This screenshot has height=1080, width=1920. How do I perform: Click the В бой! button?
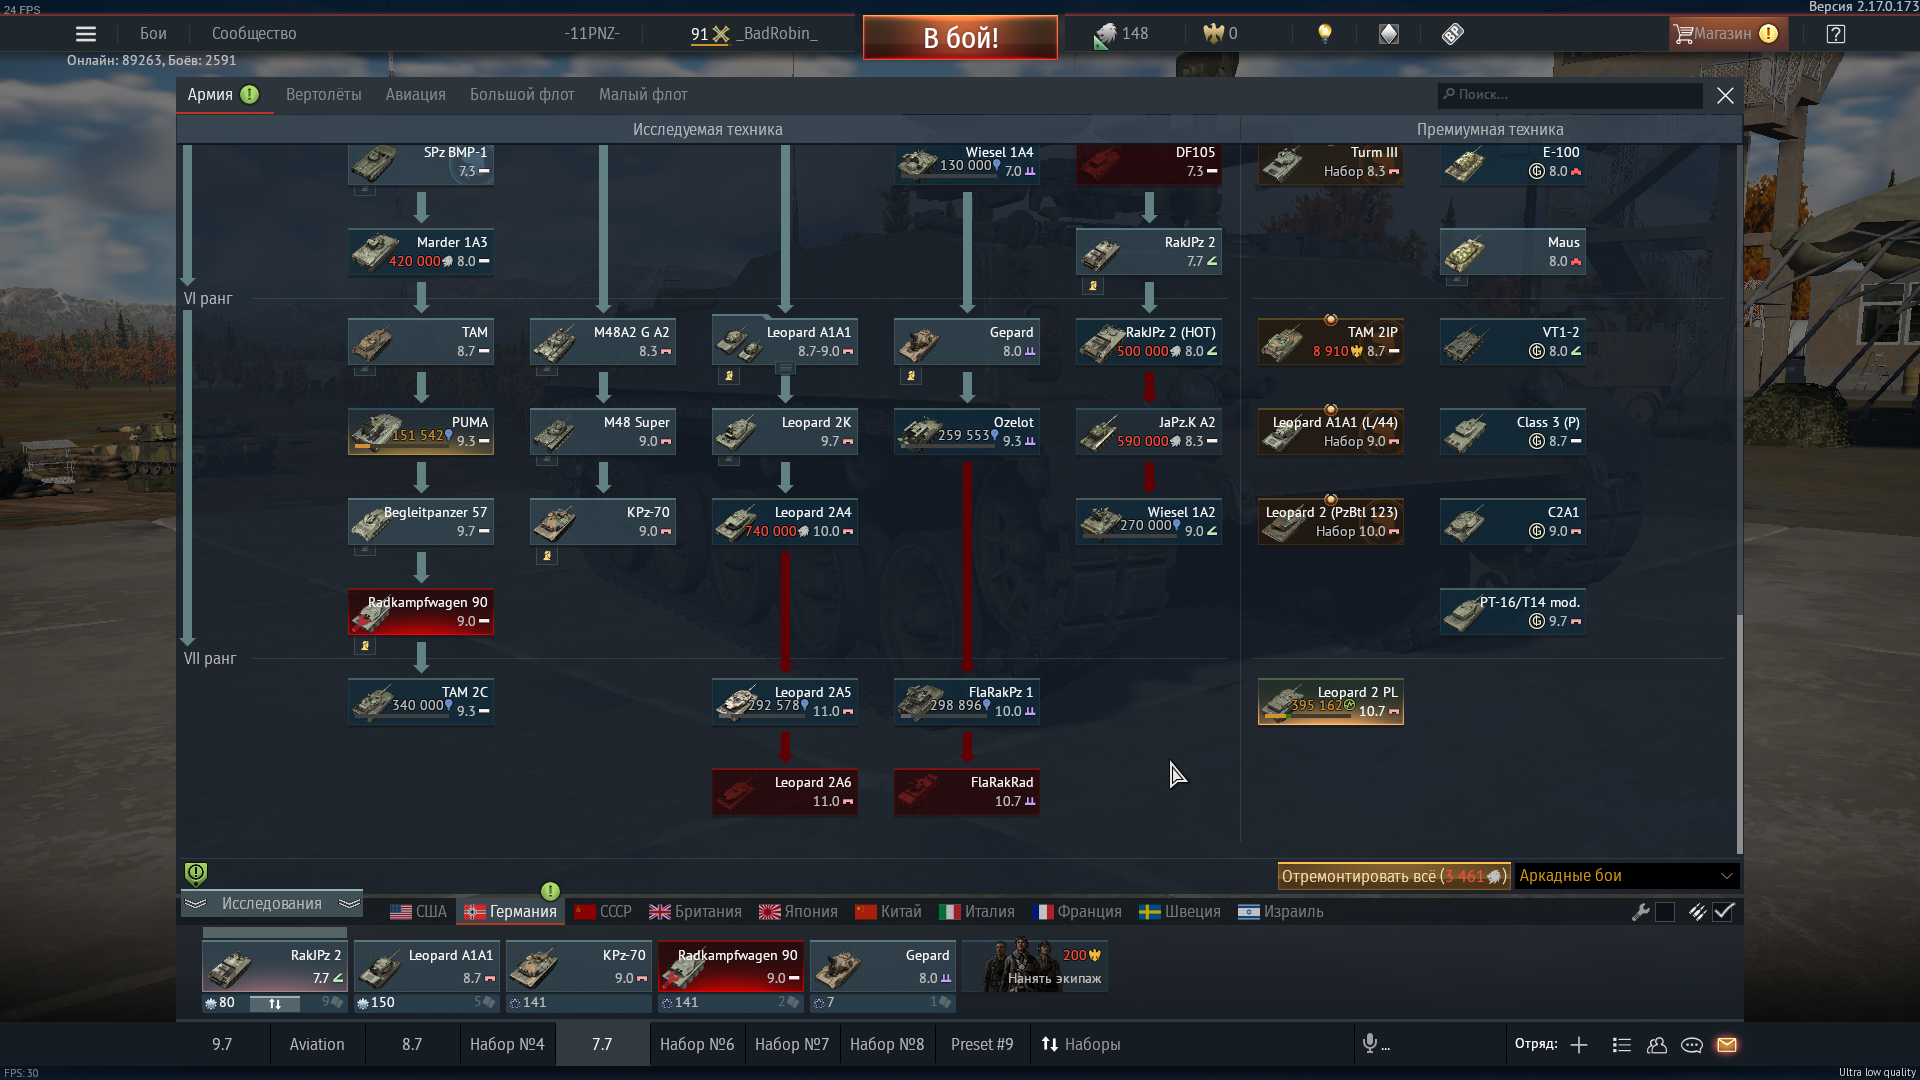coord(960,38)
